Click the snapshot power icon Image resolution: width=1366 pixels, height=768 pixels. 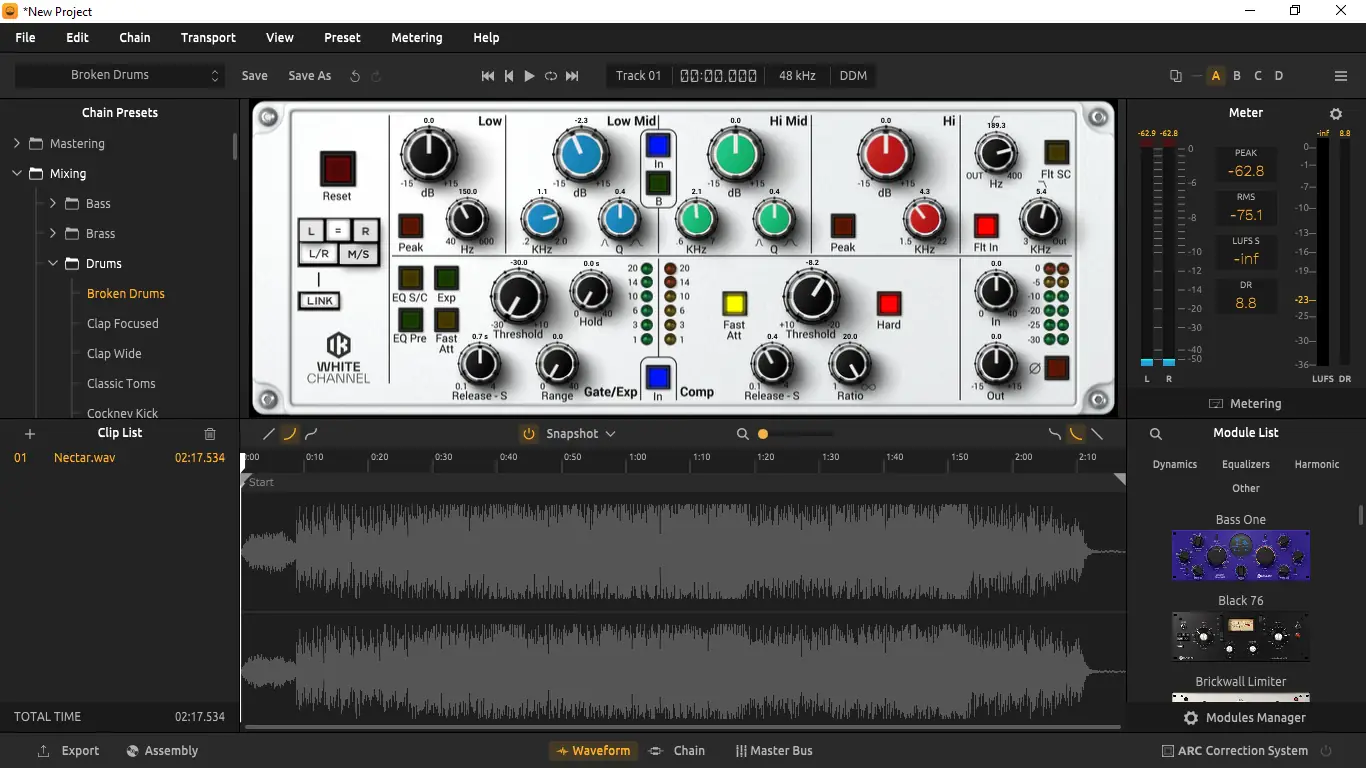tap(528, 433)
